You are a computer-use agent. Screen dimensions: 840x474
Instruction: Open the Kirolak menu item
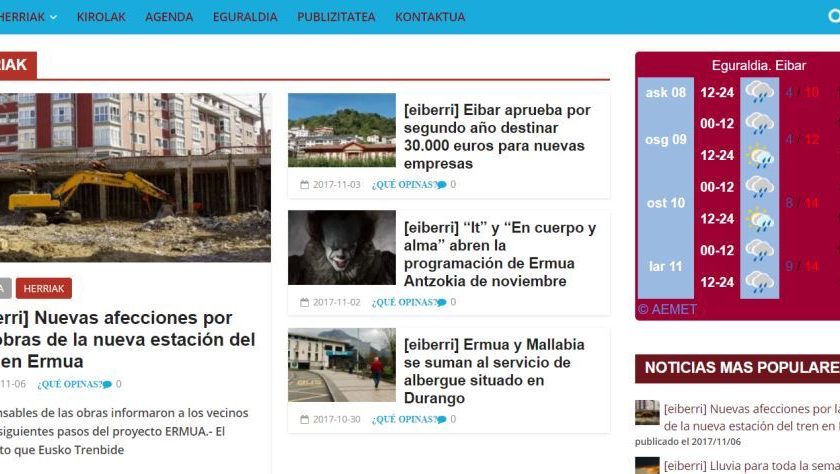pos(101,17)
